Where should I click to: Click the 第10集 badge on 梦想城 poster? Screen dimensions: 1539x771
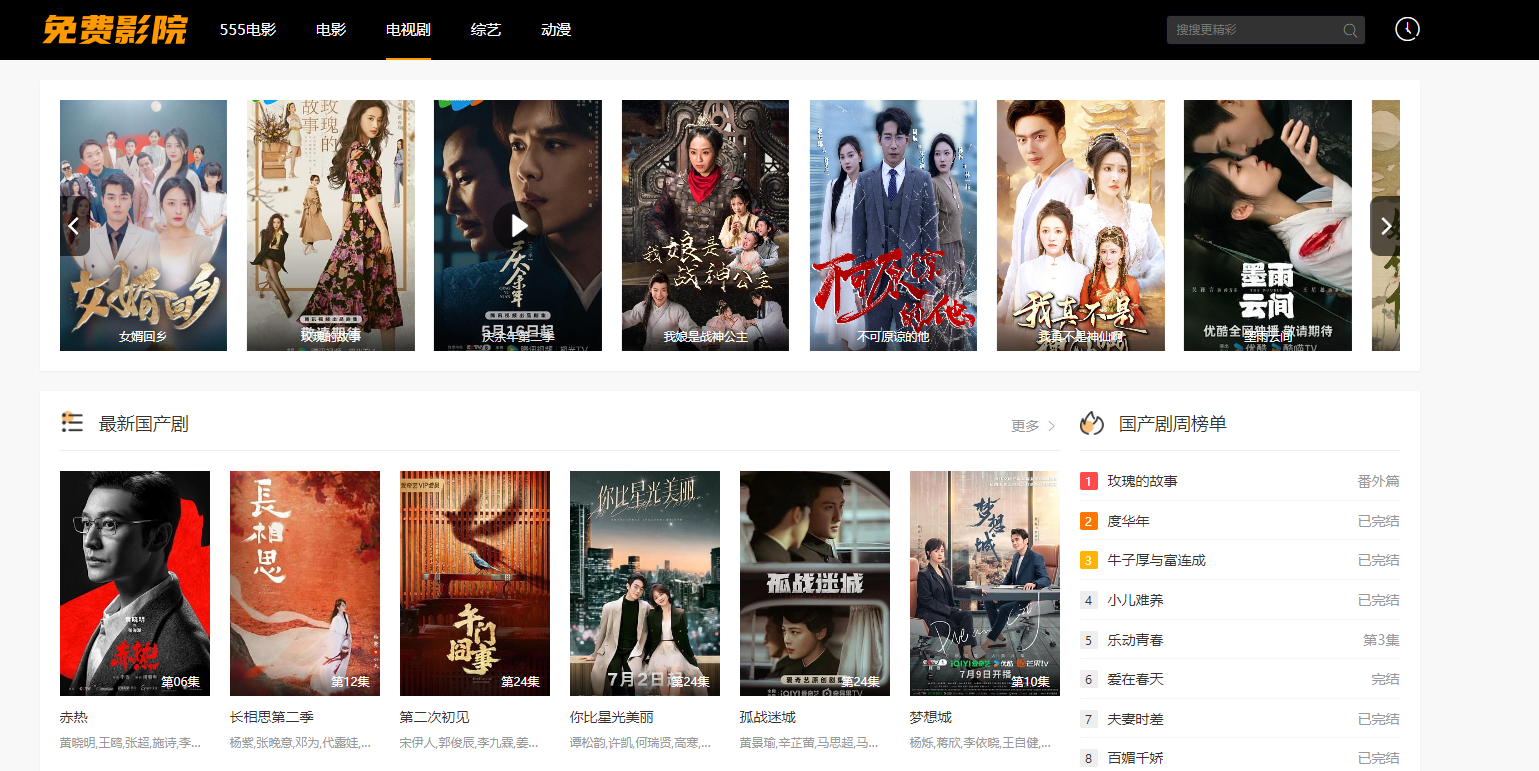pyautogui.click(x=1031, y=682)
